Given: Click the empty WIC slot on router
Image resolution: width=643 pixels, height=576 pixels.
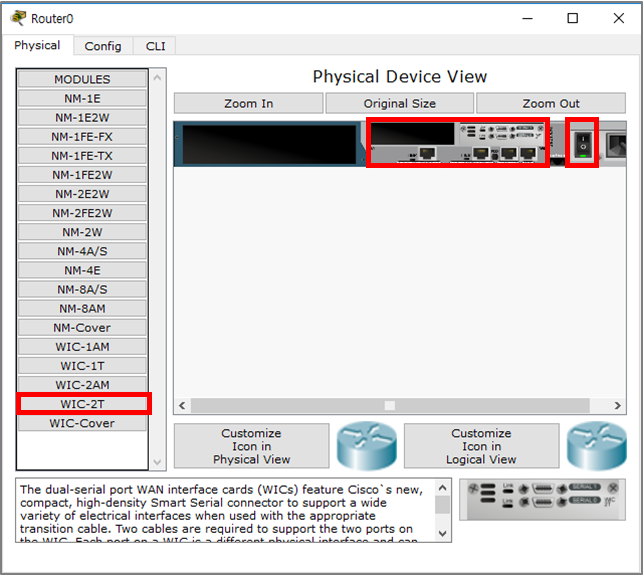Looking at the screenshot, I should (x=413, y=134).
